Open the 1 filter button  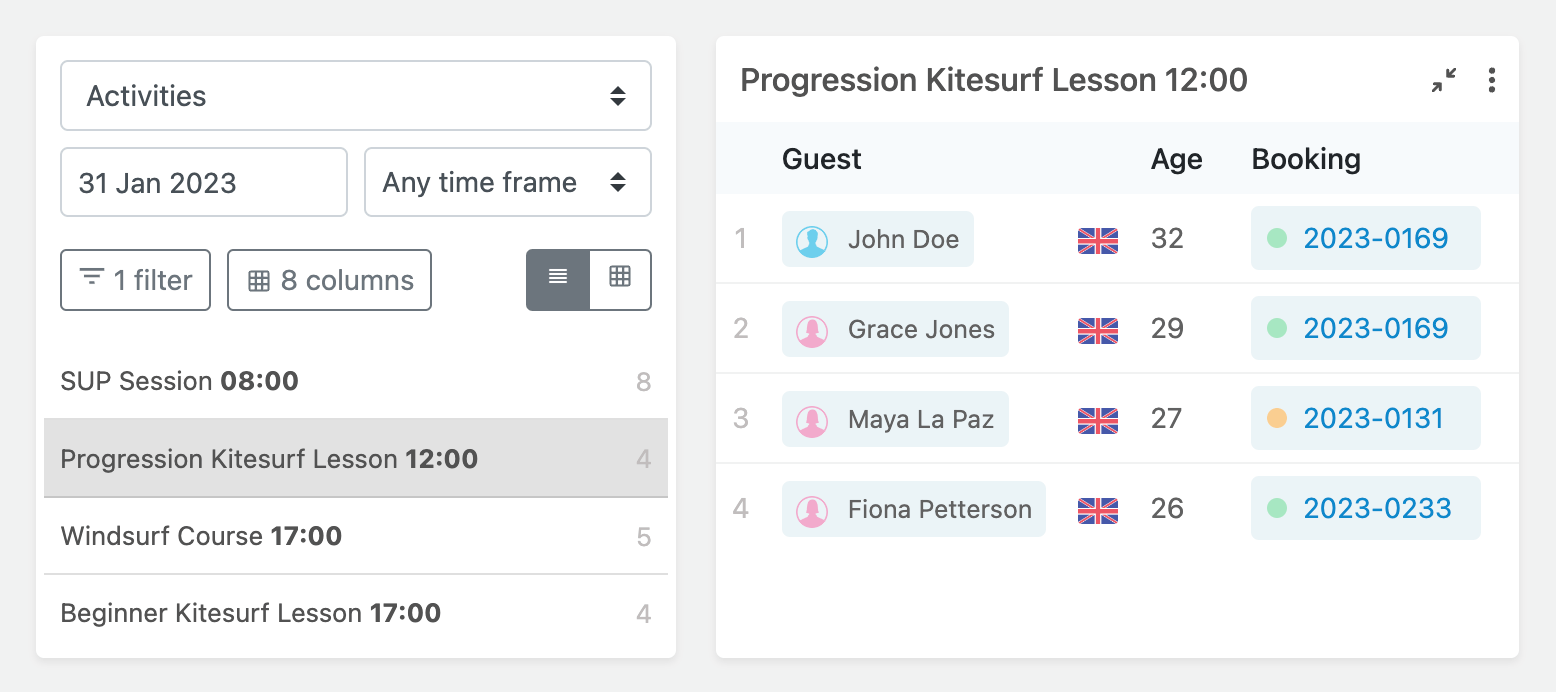pyautogui.click(x=136, y=280)
